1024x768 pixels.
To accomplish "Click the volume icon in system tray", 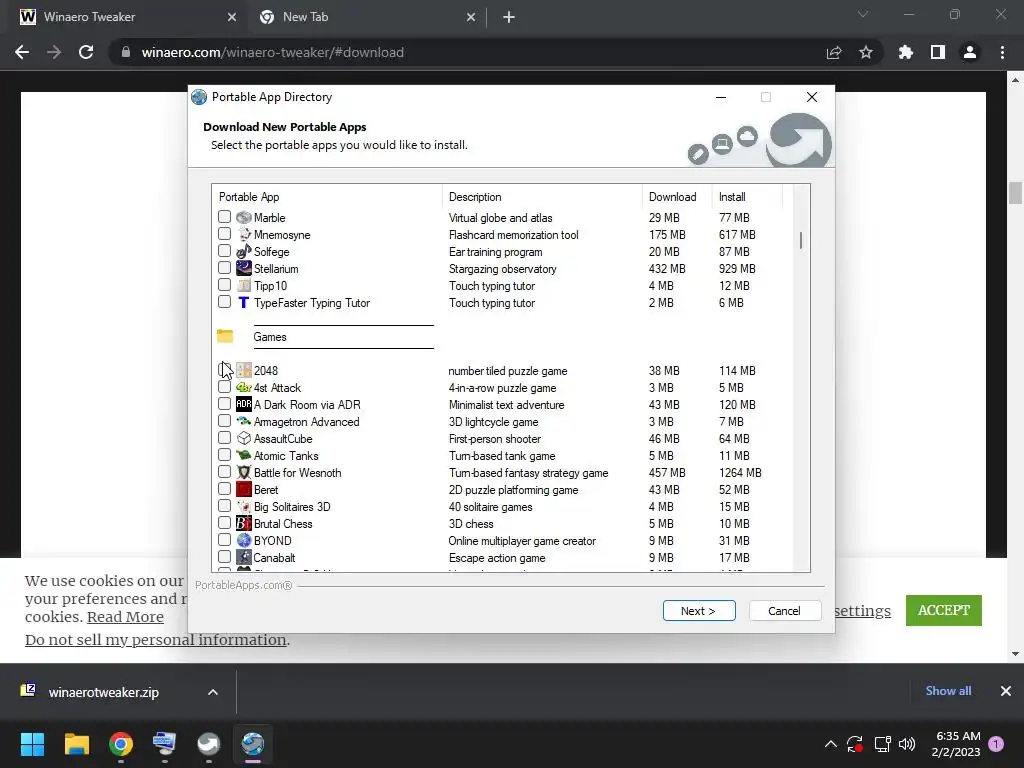I will (x=907, y=744).
